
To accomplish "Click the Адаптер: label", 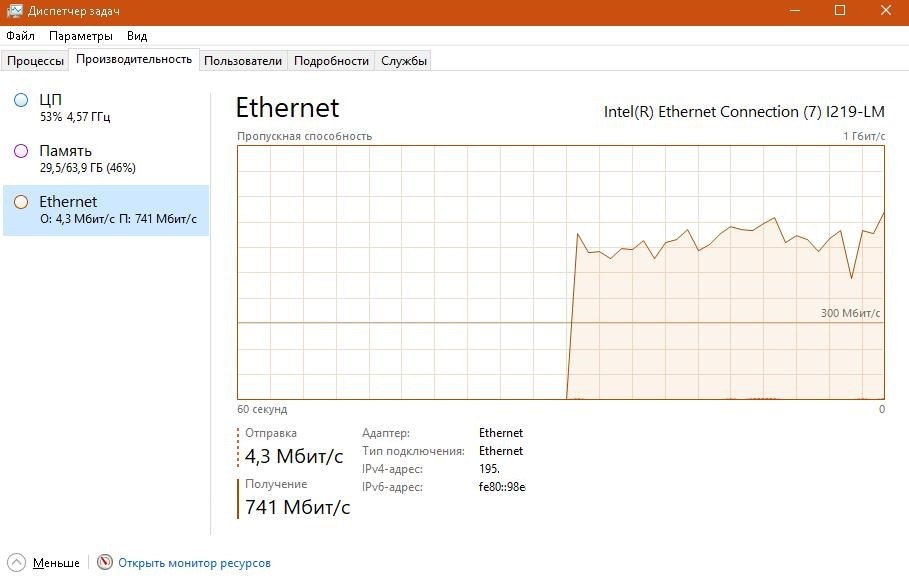I will click(x=386, y=433).
